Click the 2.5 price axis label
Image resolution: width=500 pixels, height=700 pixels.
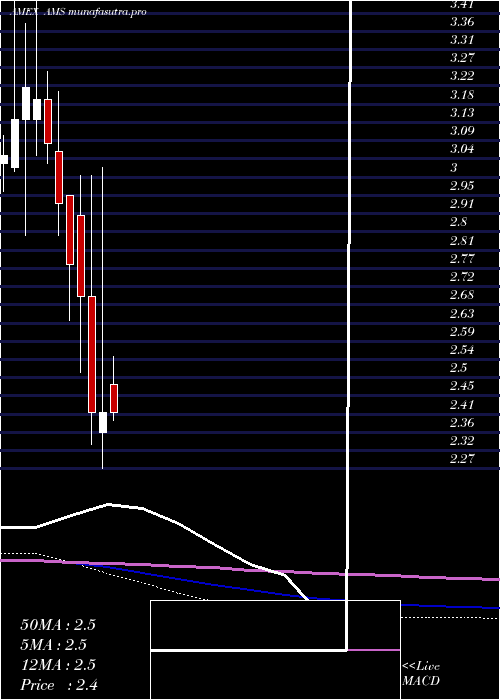point(458,368)
